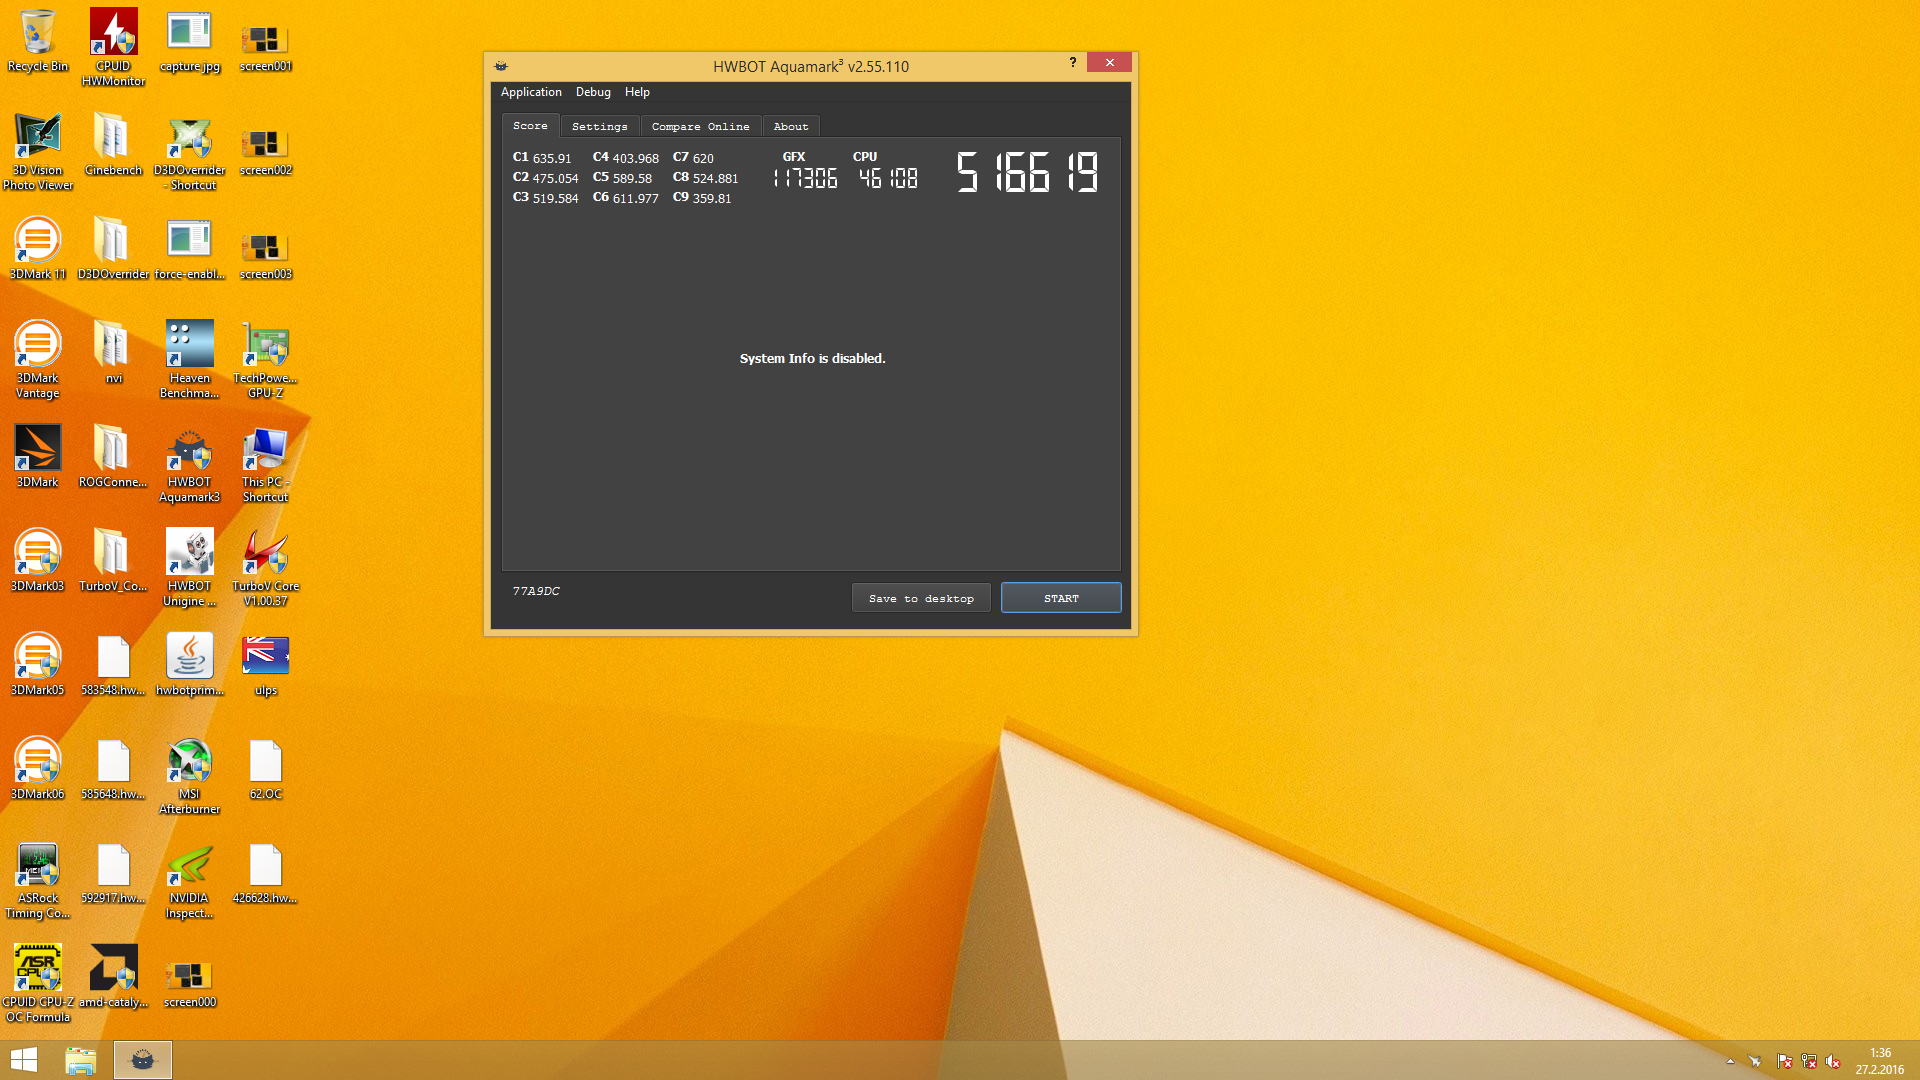
Task: Close the HWBOT Aquamark3 window
Action: [1109, 62]
